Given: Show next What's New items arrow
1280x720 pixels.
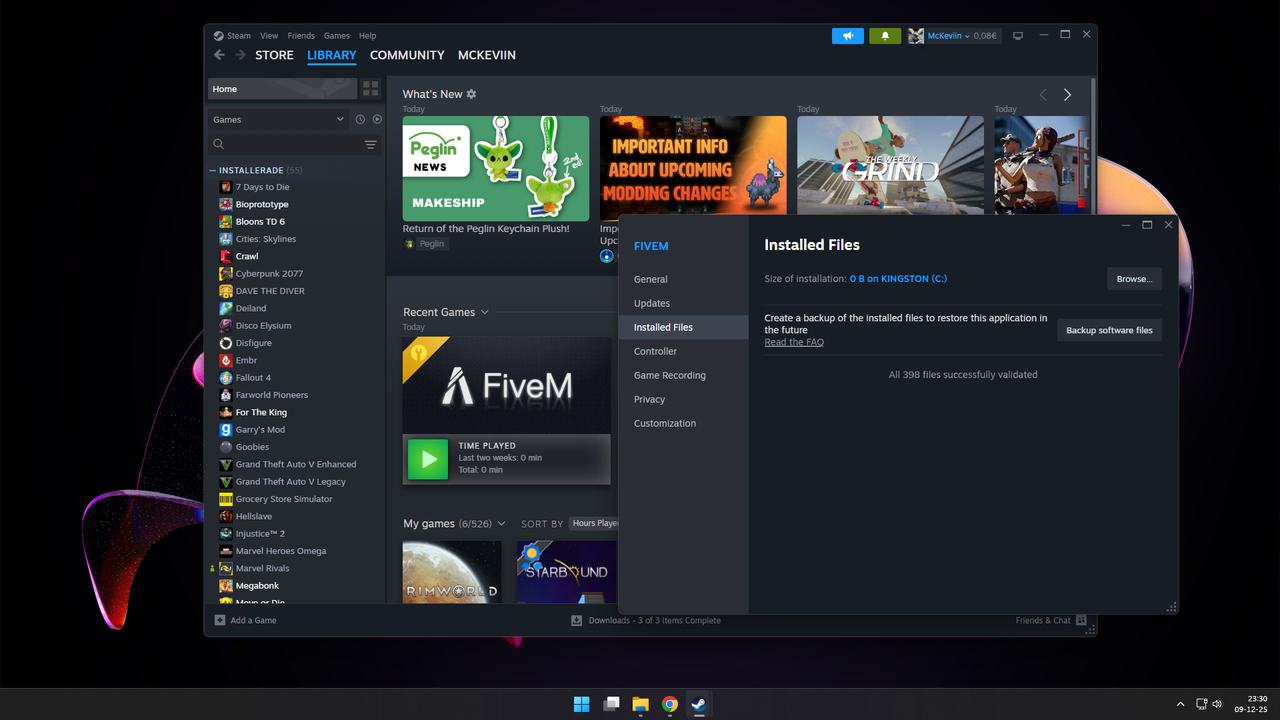Looking at the screenshot, I should click(x=1067, y=95).
